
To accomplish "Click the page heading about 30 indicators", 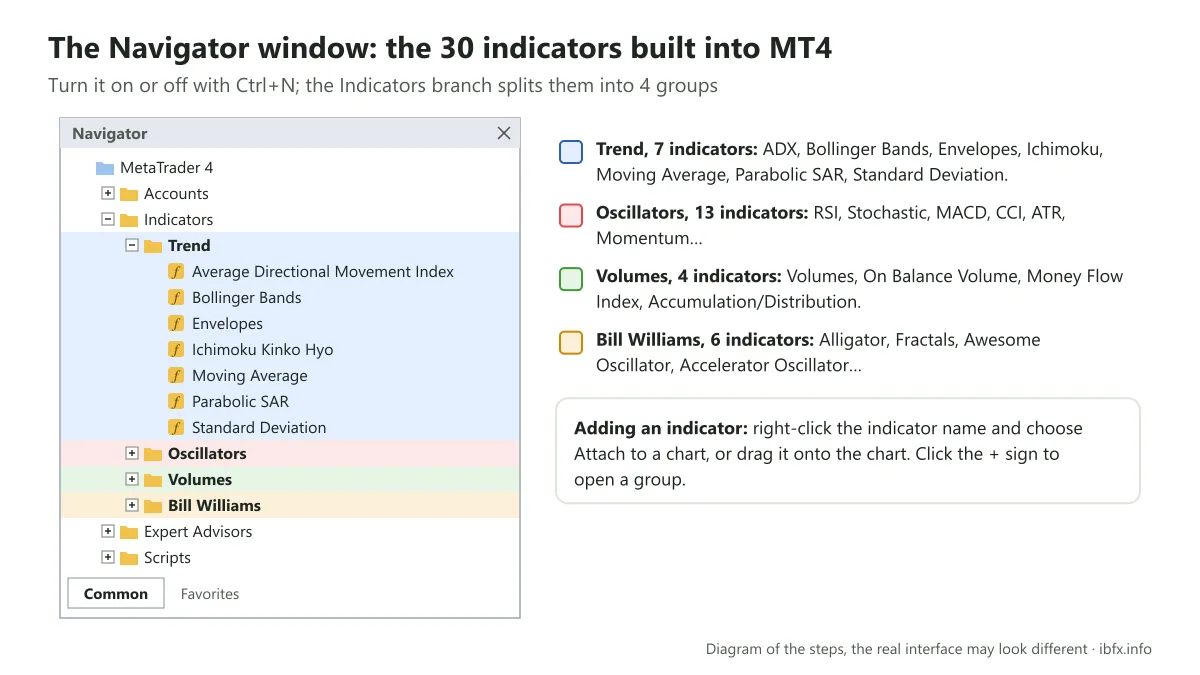I will tap(440, 48).
